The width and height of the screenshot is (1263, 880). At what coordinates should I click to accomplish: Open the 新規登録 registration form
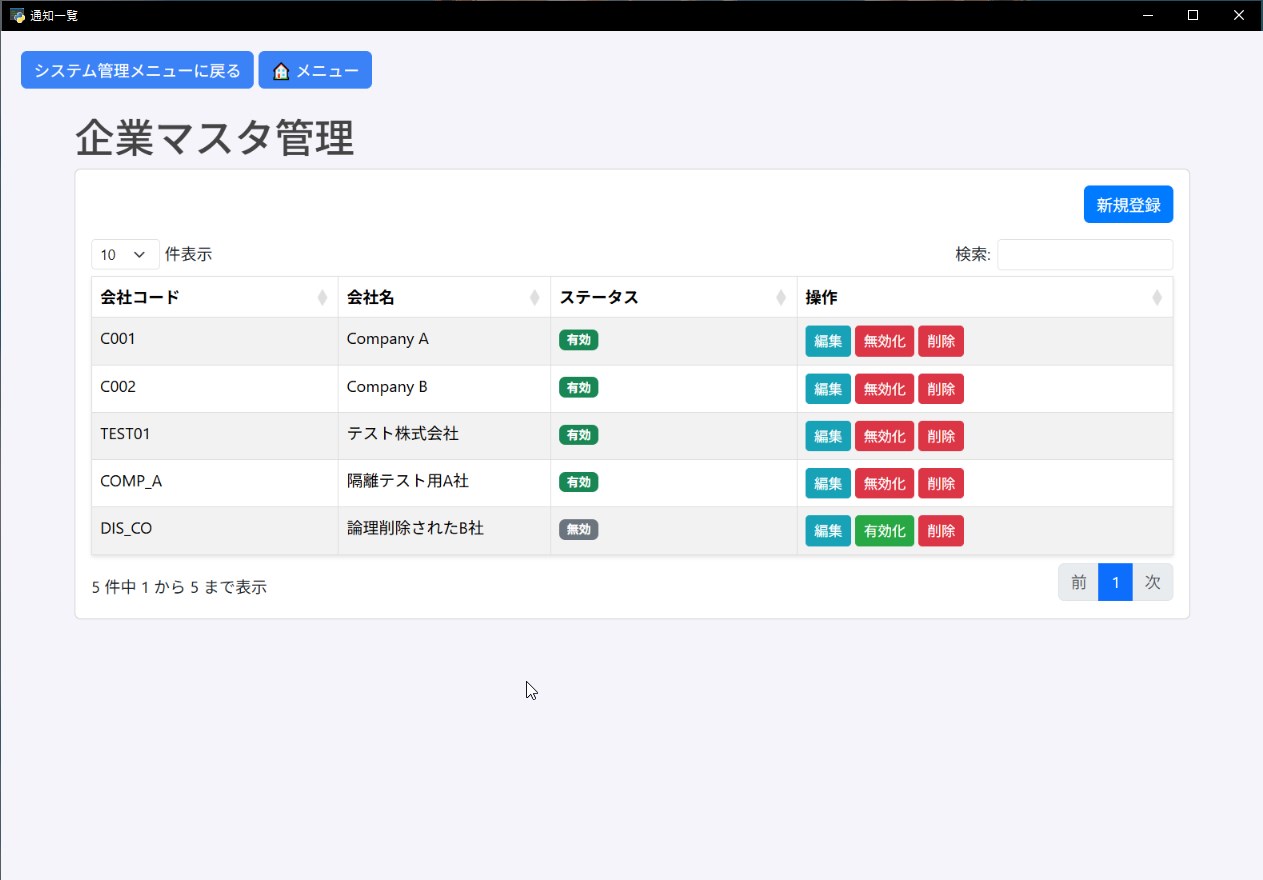(x=1128, y=204)
